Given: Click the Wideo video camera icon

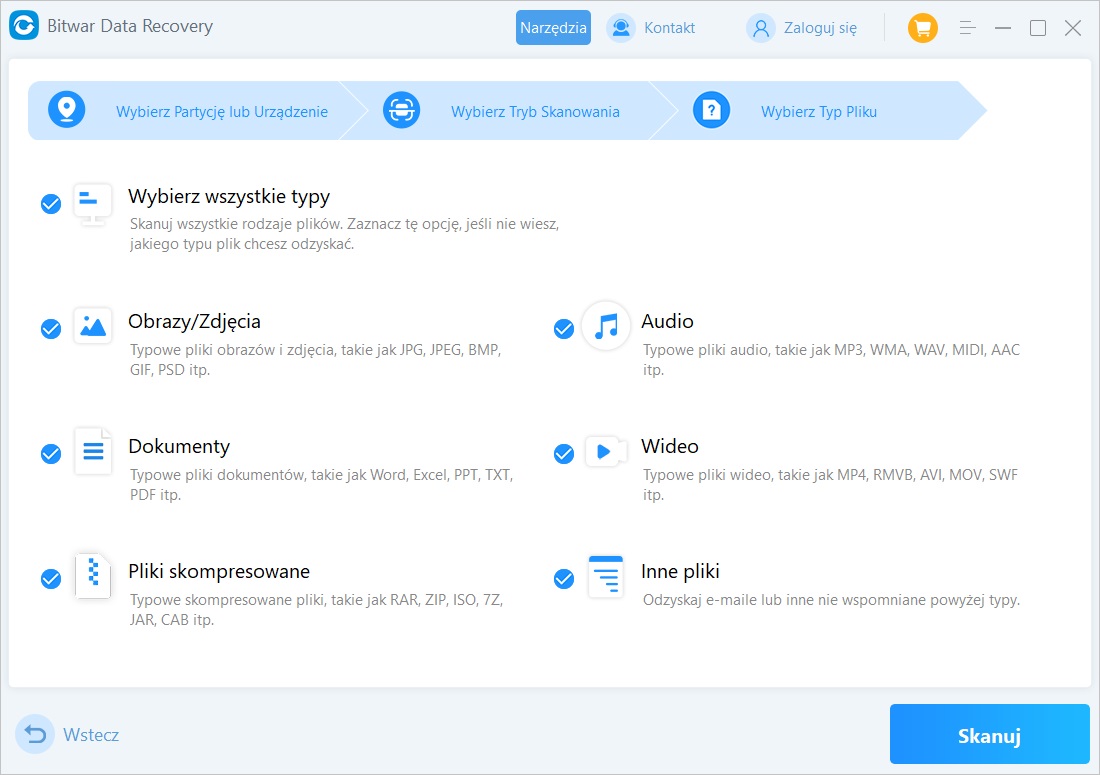Looking at the screenshot, I should click(x=606, y=451).
